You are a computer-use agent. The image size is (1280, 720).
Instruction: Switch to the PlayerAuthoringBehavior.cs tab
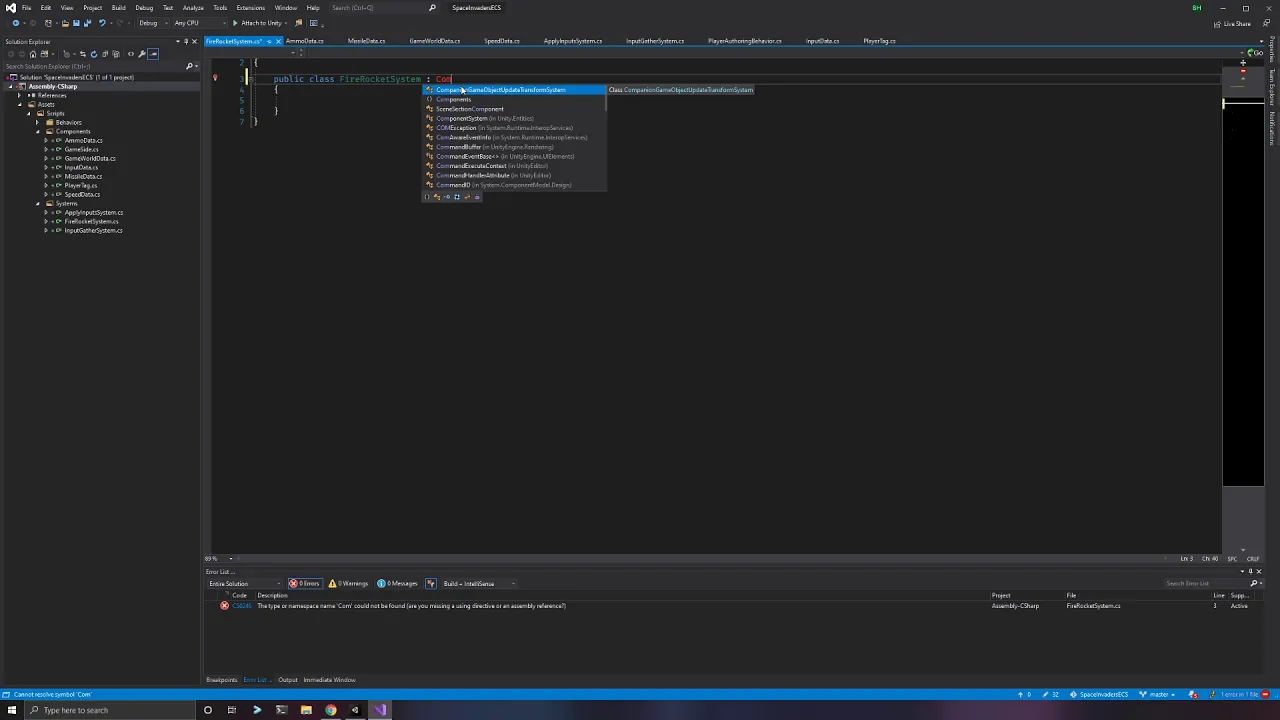(744, 41)
